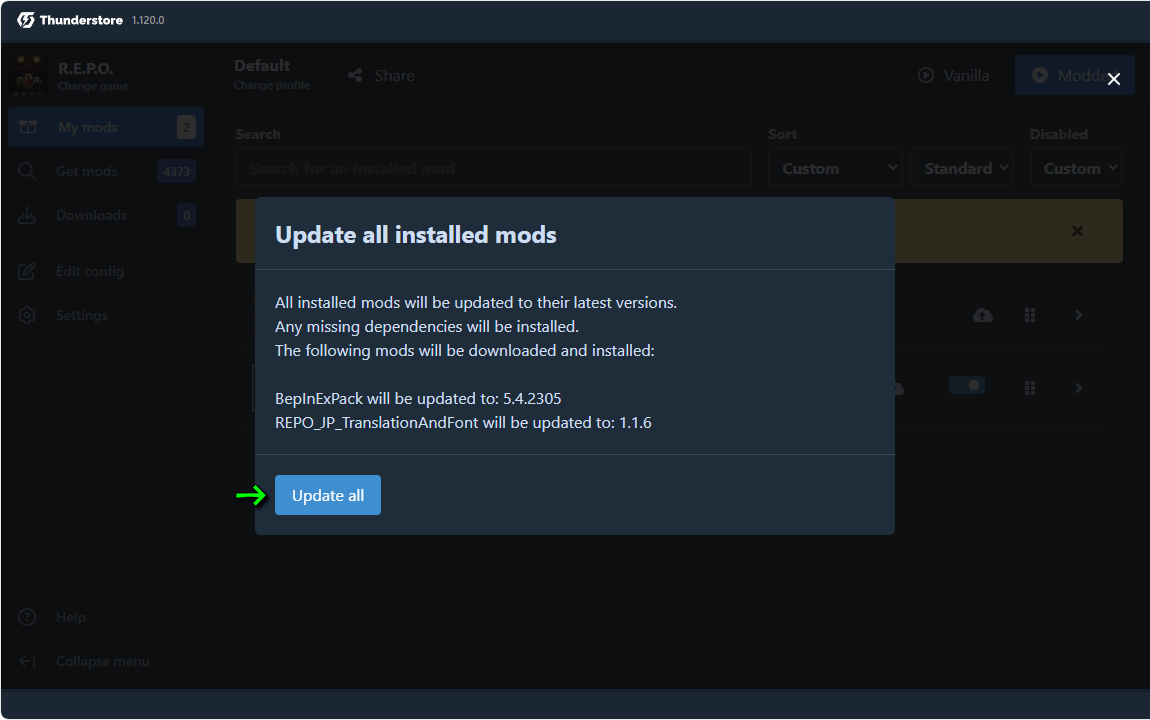Click the Downloads count badge 0
The width and height of the screenshot is (1150, 720).
(186, 216)
